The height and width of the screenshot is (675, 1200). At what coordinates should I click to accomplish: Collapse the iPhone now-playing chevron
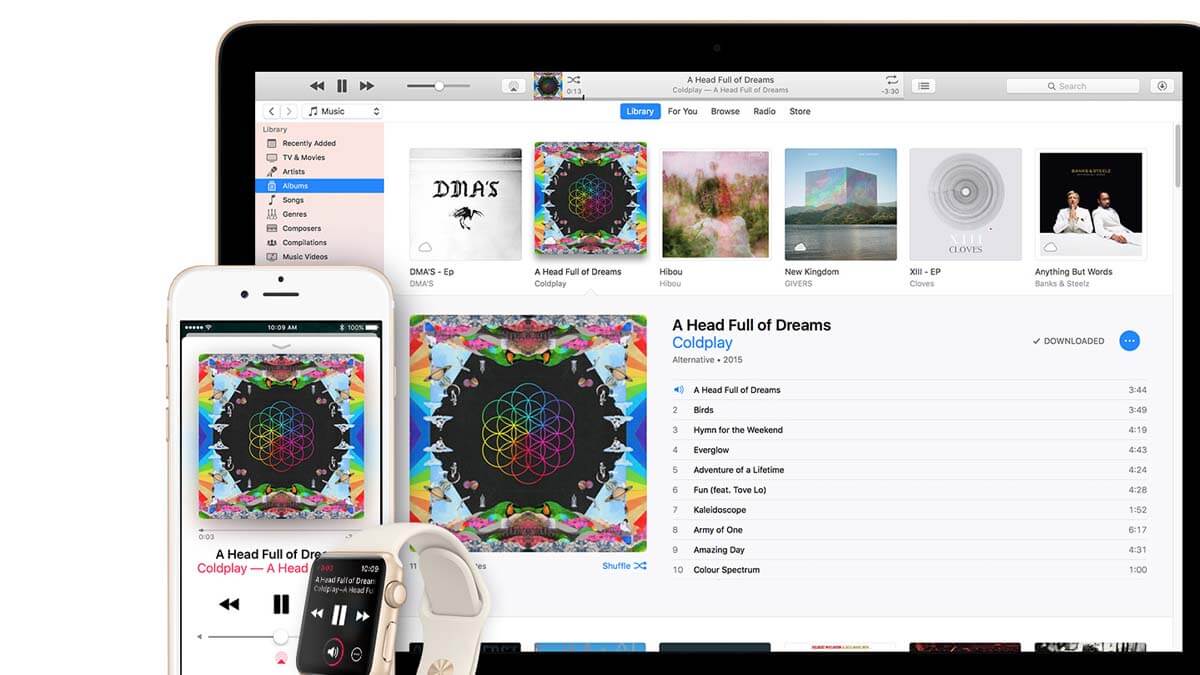click(281, 347)
